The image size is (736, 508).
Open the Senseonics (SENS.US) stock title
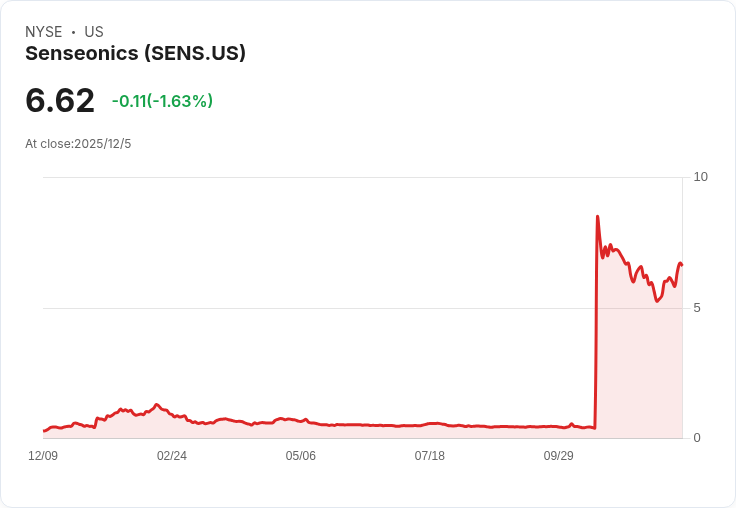tap(135, 54)
